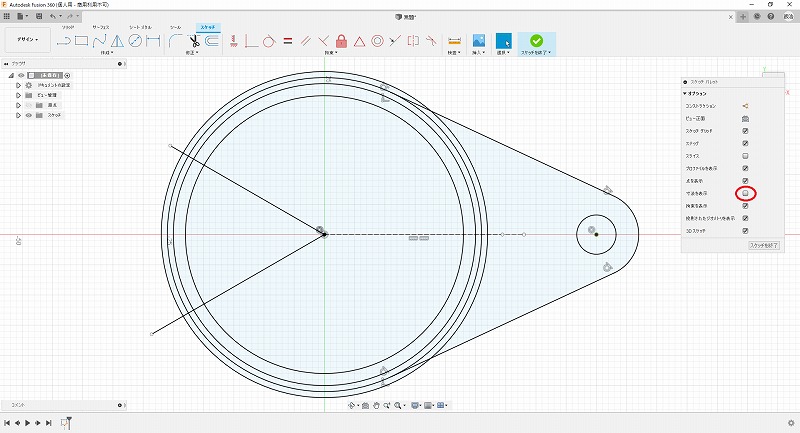The height and width of the screenshot is (433, 800).
Task: Click the Look At icon in Sketch Palette
Action: click(x=745, y=118)
